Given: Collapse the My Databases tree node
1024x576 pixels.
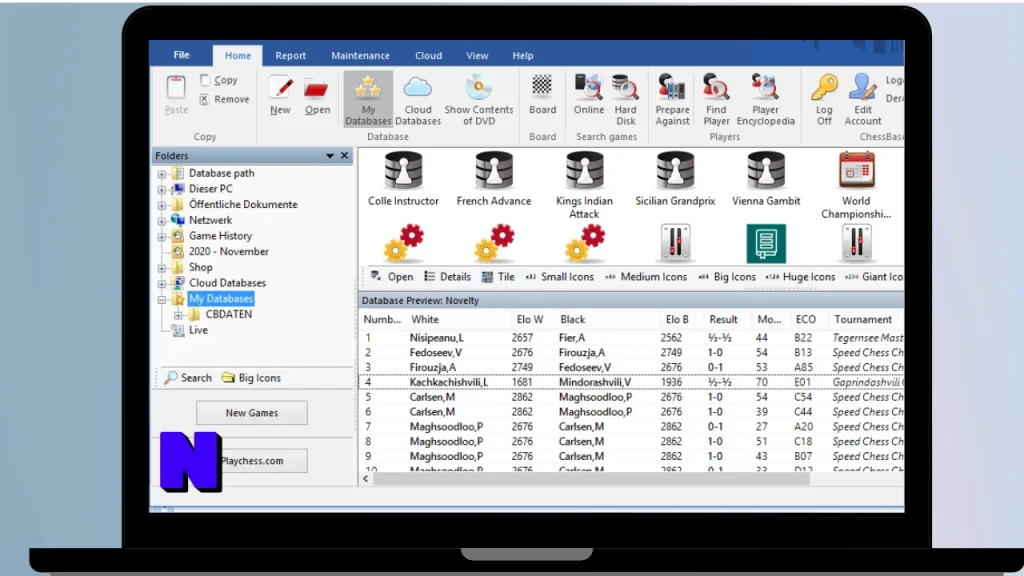Looking at the screenshot, I should (162, 299).
